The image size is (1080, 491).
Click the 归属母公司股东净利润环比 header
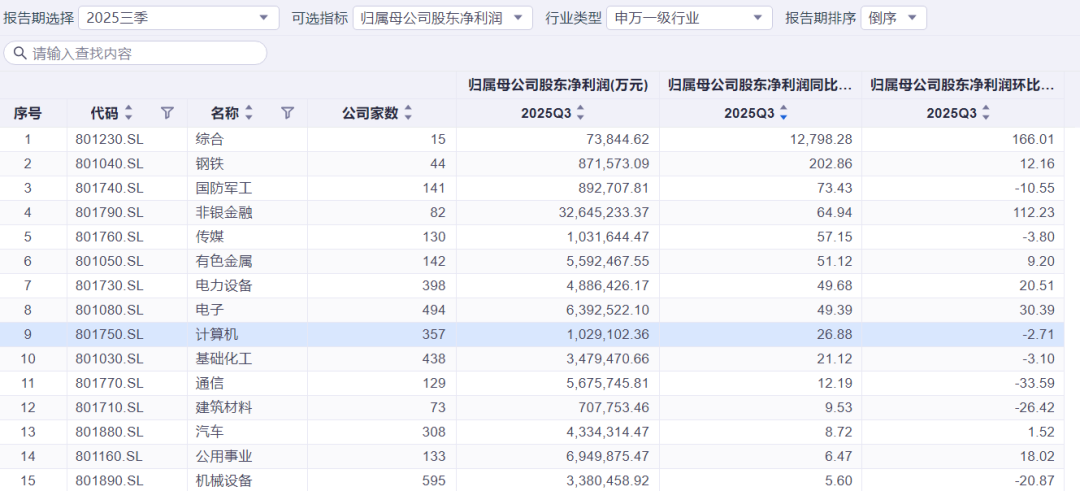[x=963, y=85]
